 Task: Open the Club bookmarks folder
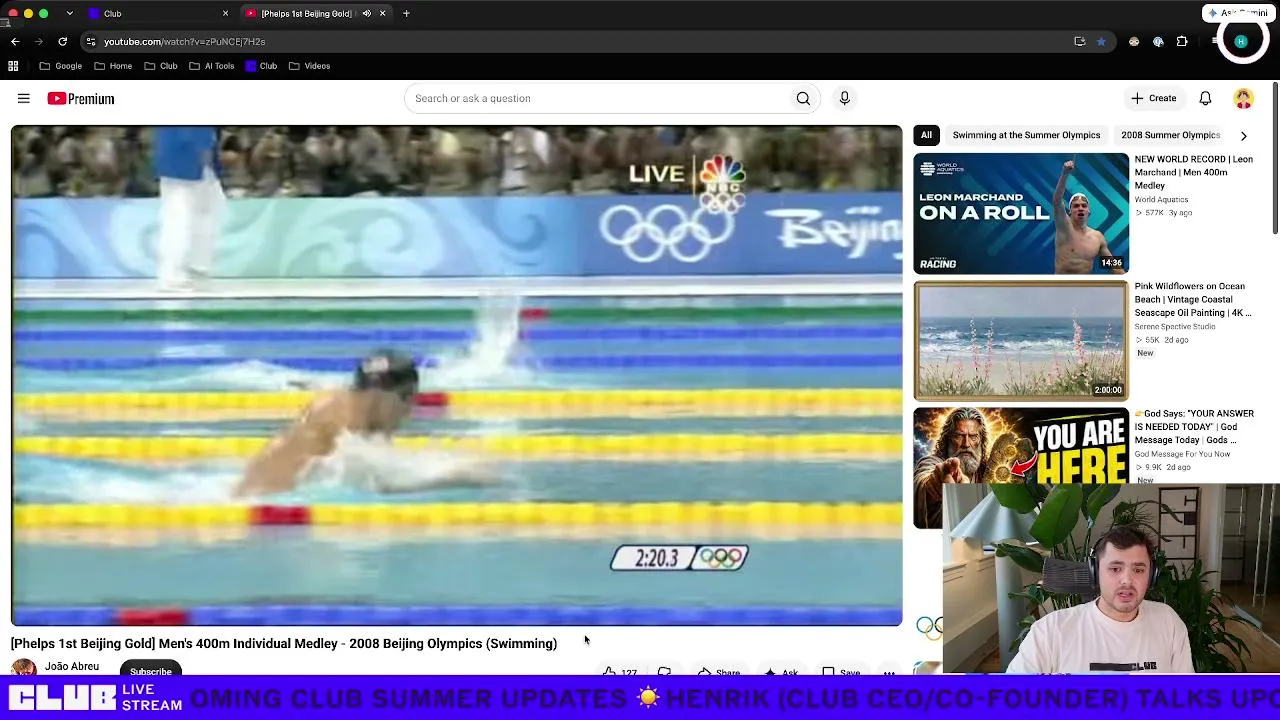160,66
